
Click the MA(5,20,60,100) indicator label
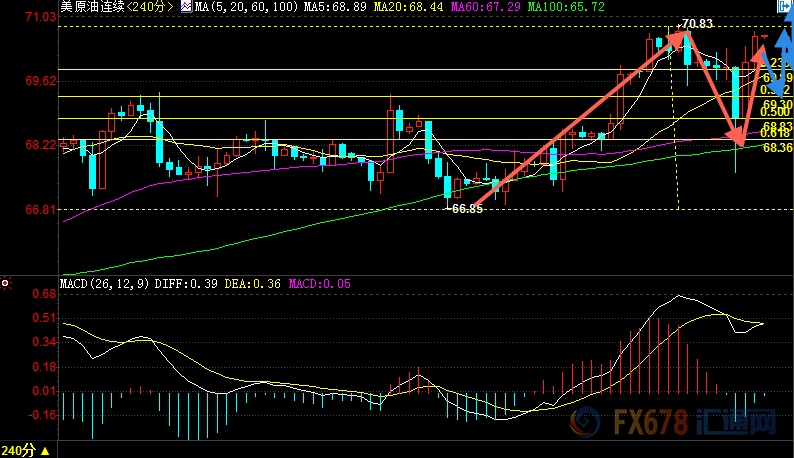click(x=241, y=7)
